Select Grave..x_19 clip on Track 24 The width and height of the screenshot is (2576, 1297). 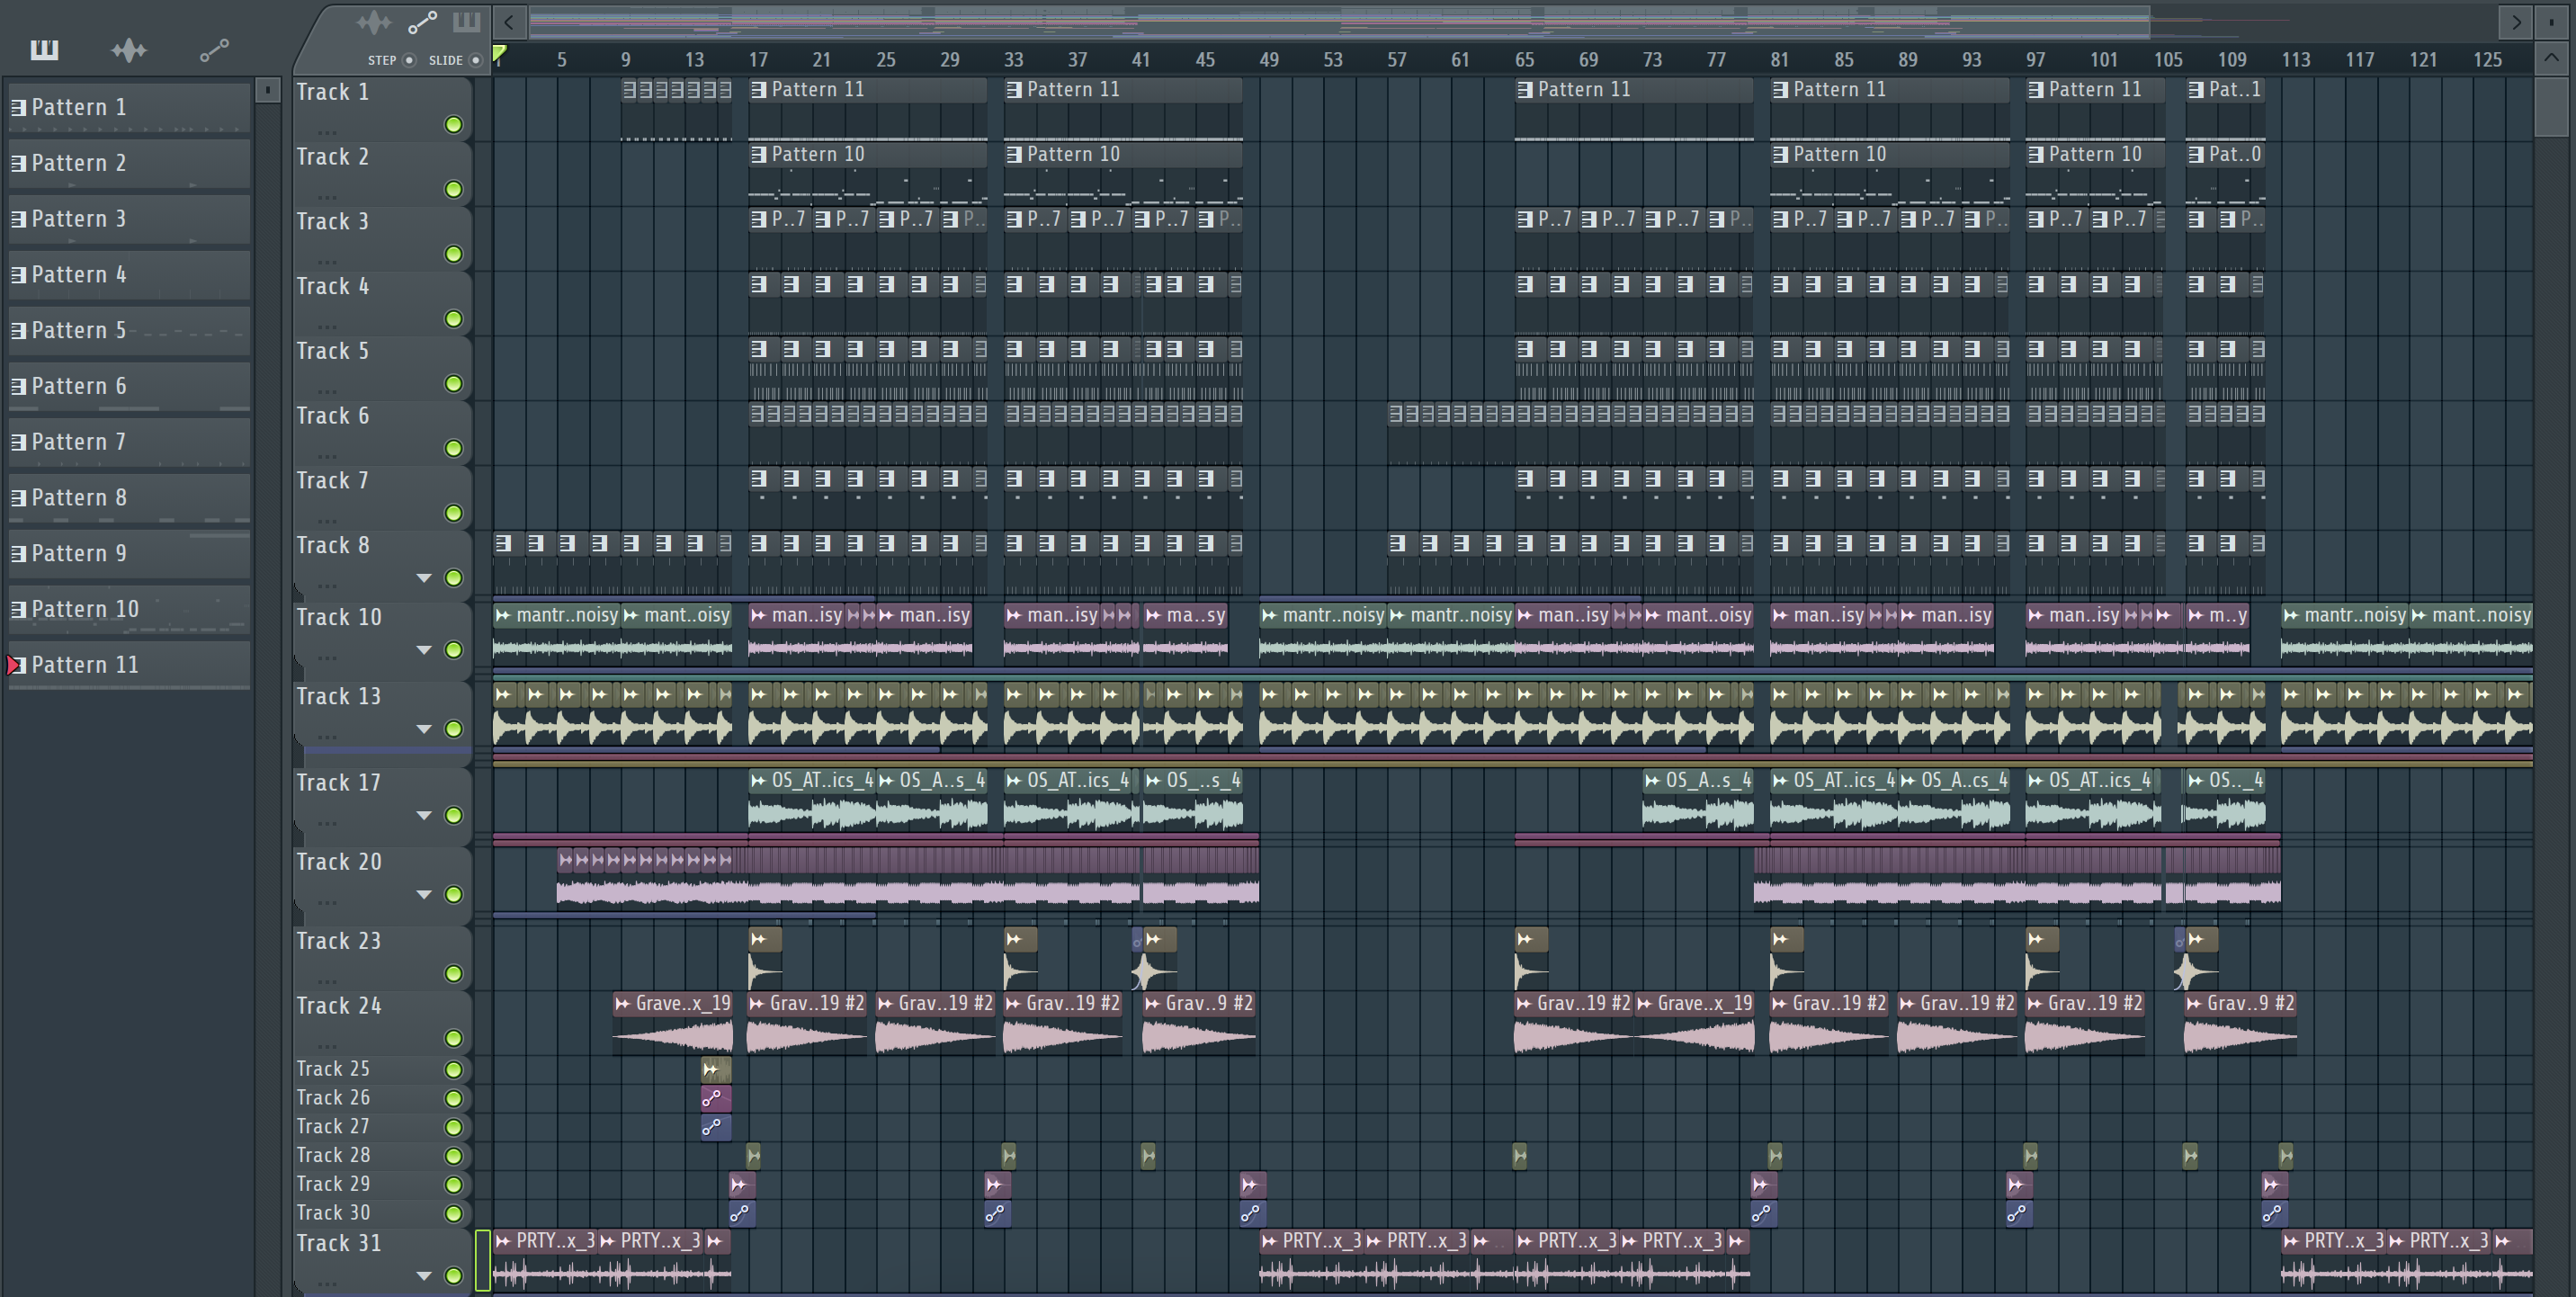[673, 1023]
